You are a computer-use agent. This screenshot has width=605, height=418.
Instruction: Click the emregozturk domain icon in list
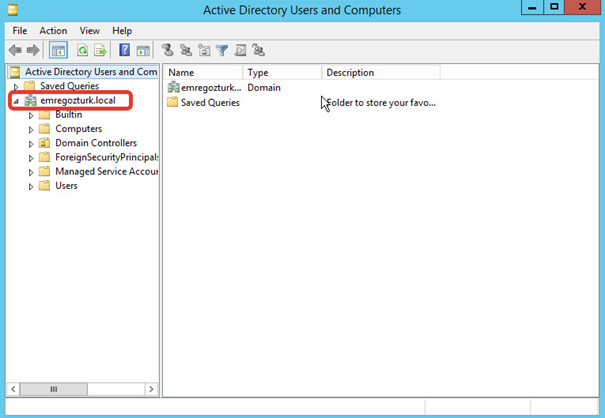173,88
